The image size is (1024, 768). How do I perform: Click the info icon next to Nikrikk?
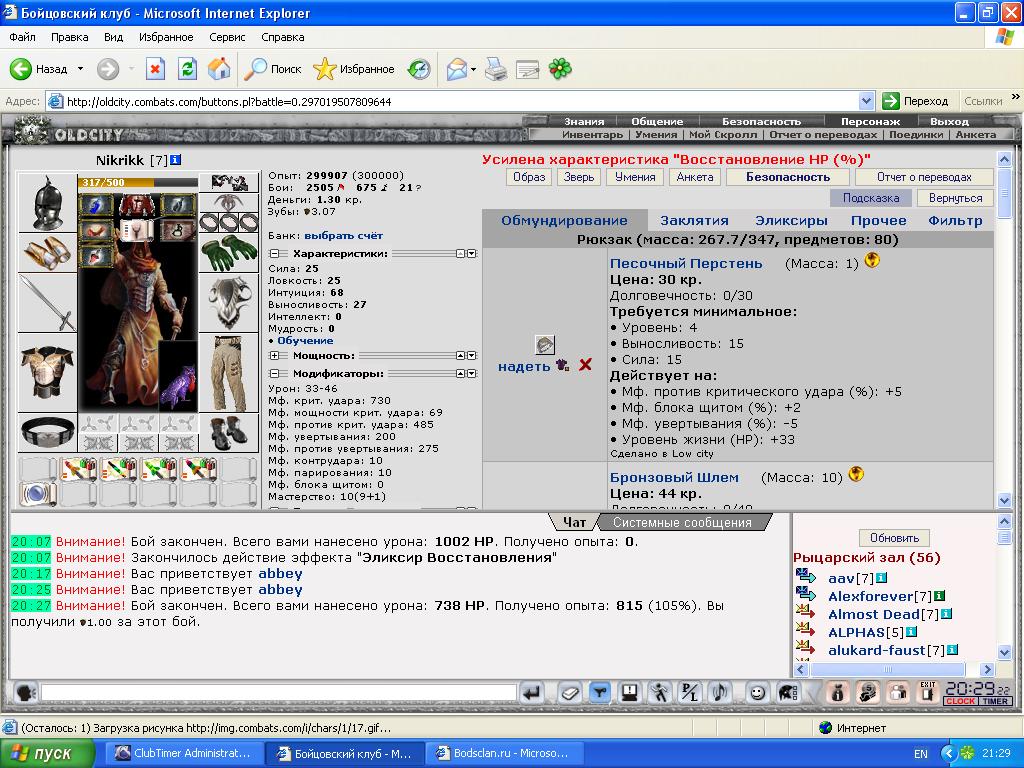point(176,159)
